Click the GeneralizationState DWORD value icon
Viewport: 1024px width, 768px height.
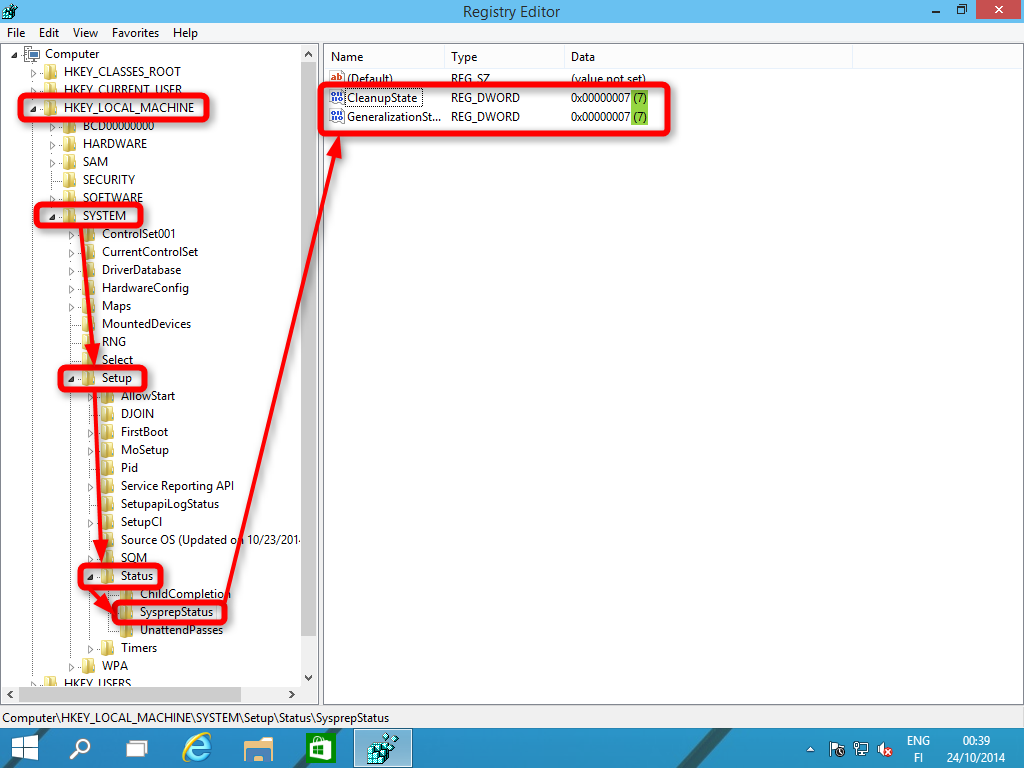337,117
